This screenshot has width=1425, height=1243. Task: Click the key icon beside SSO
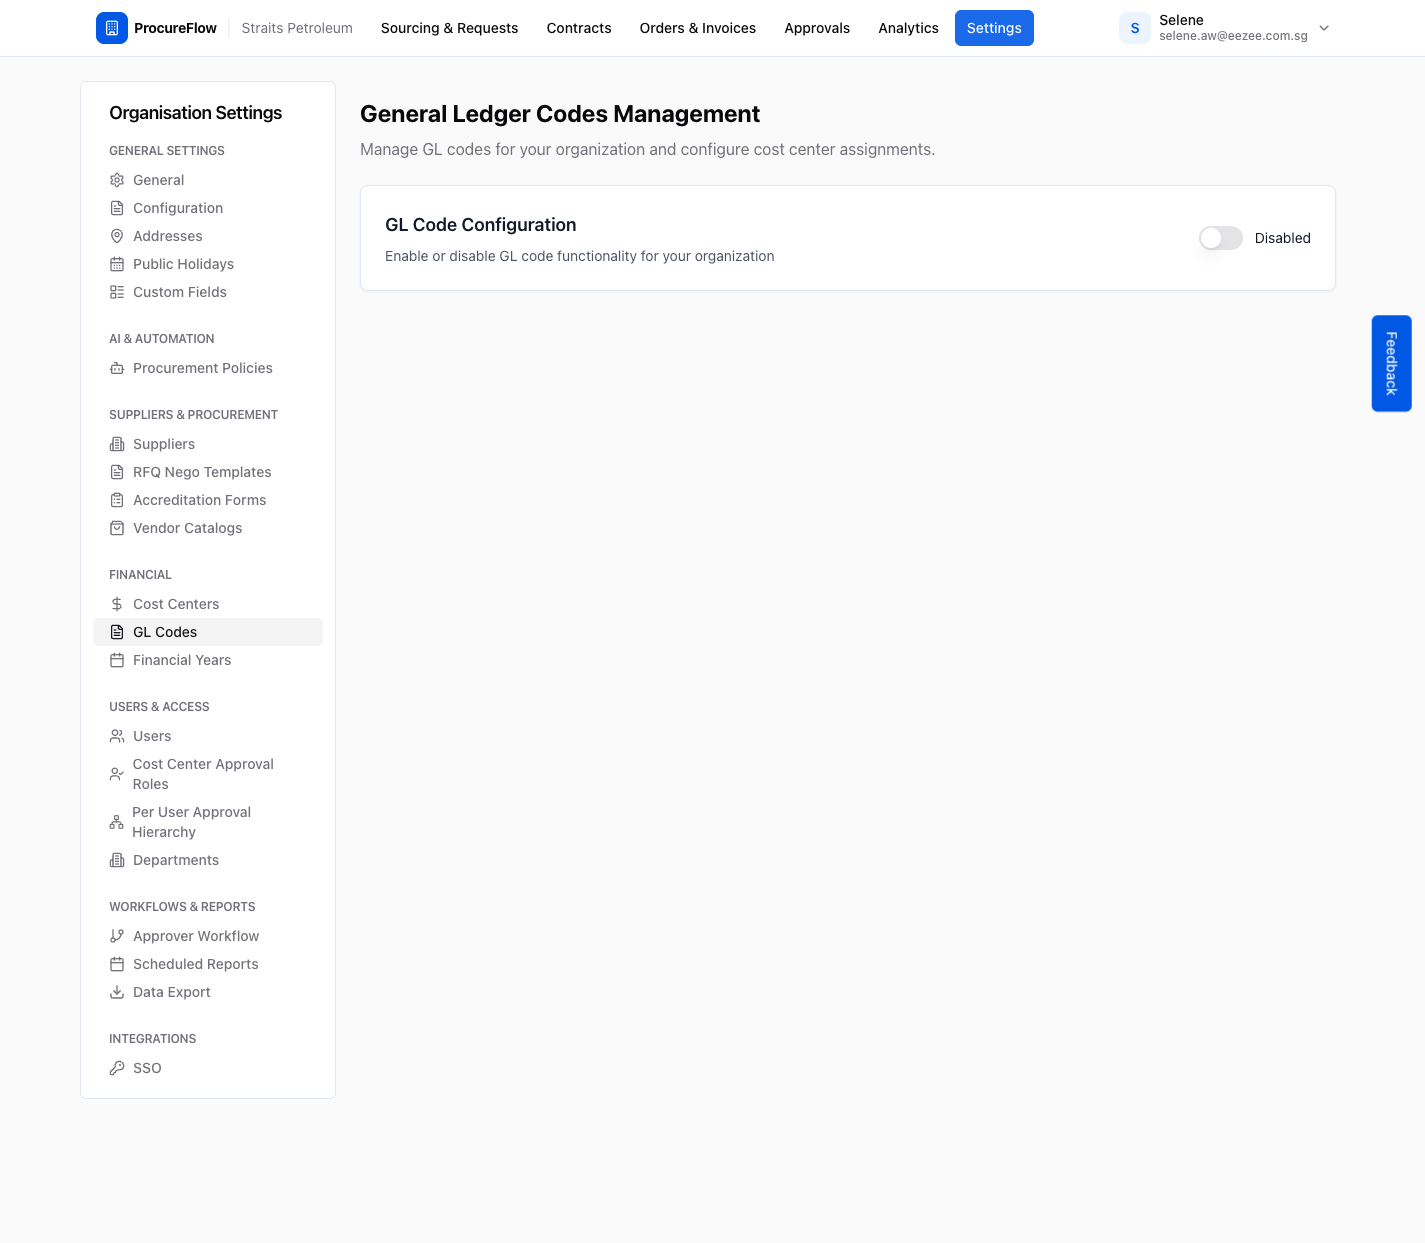117,1068
